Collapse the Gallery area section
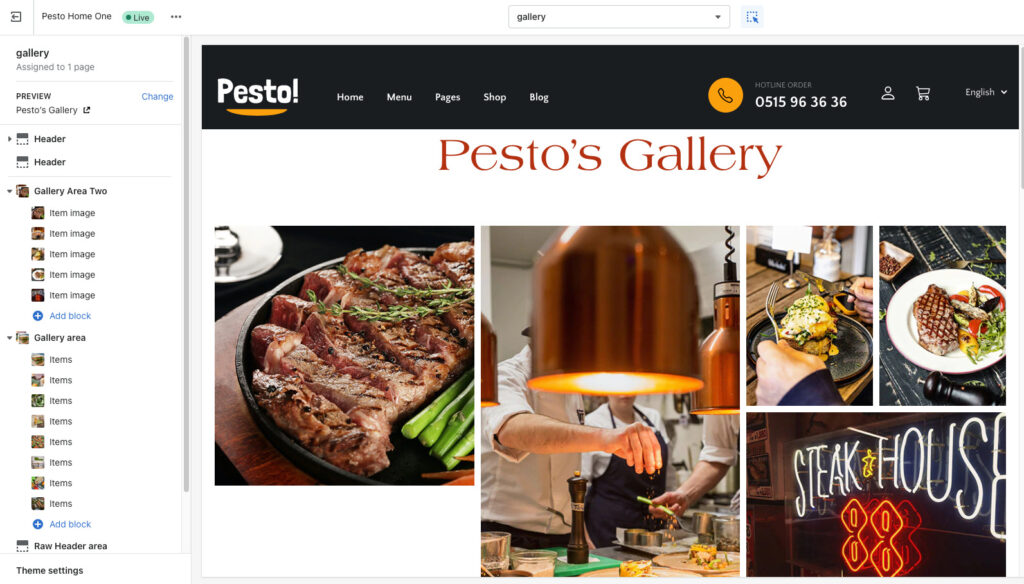The width and height of the screenshot is (1024, 584). coord(9,338)
